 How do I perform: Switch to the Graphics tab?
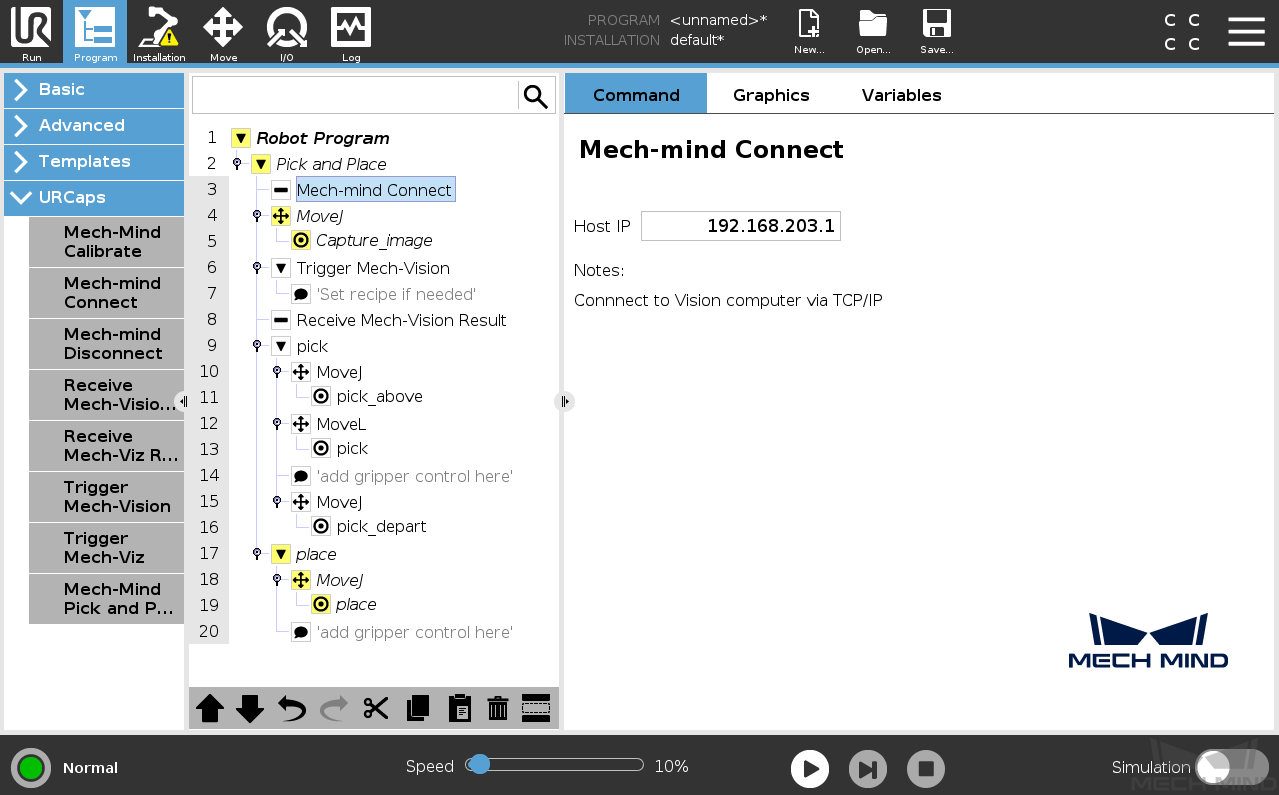coord(771,95)
